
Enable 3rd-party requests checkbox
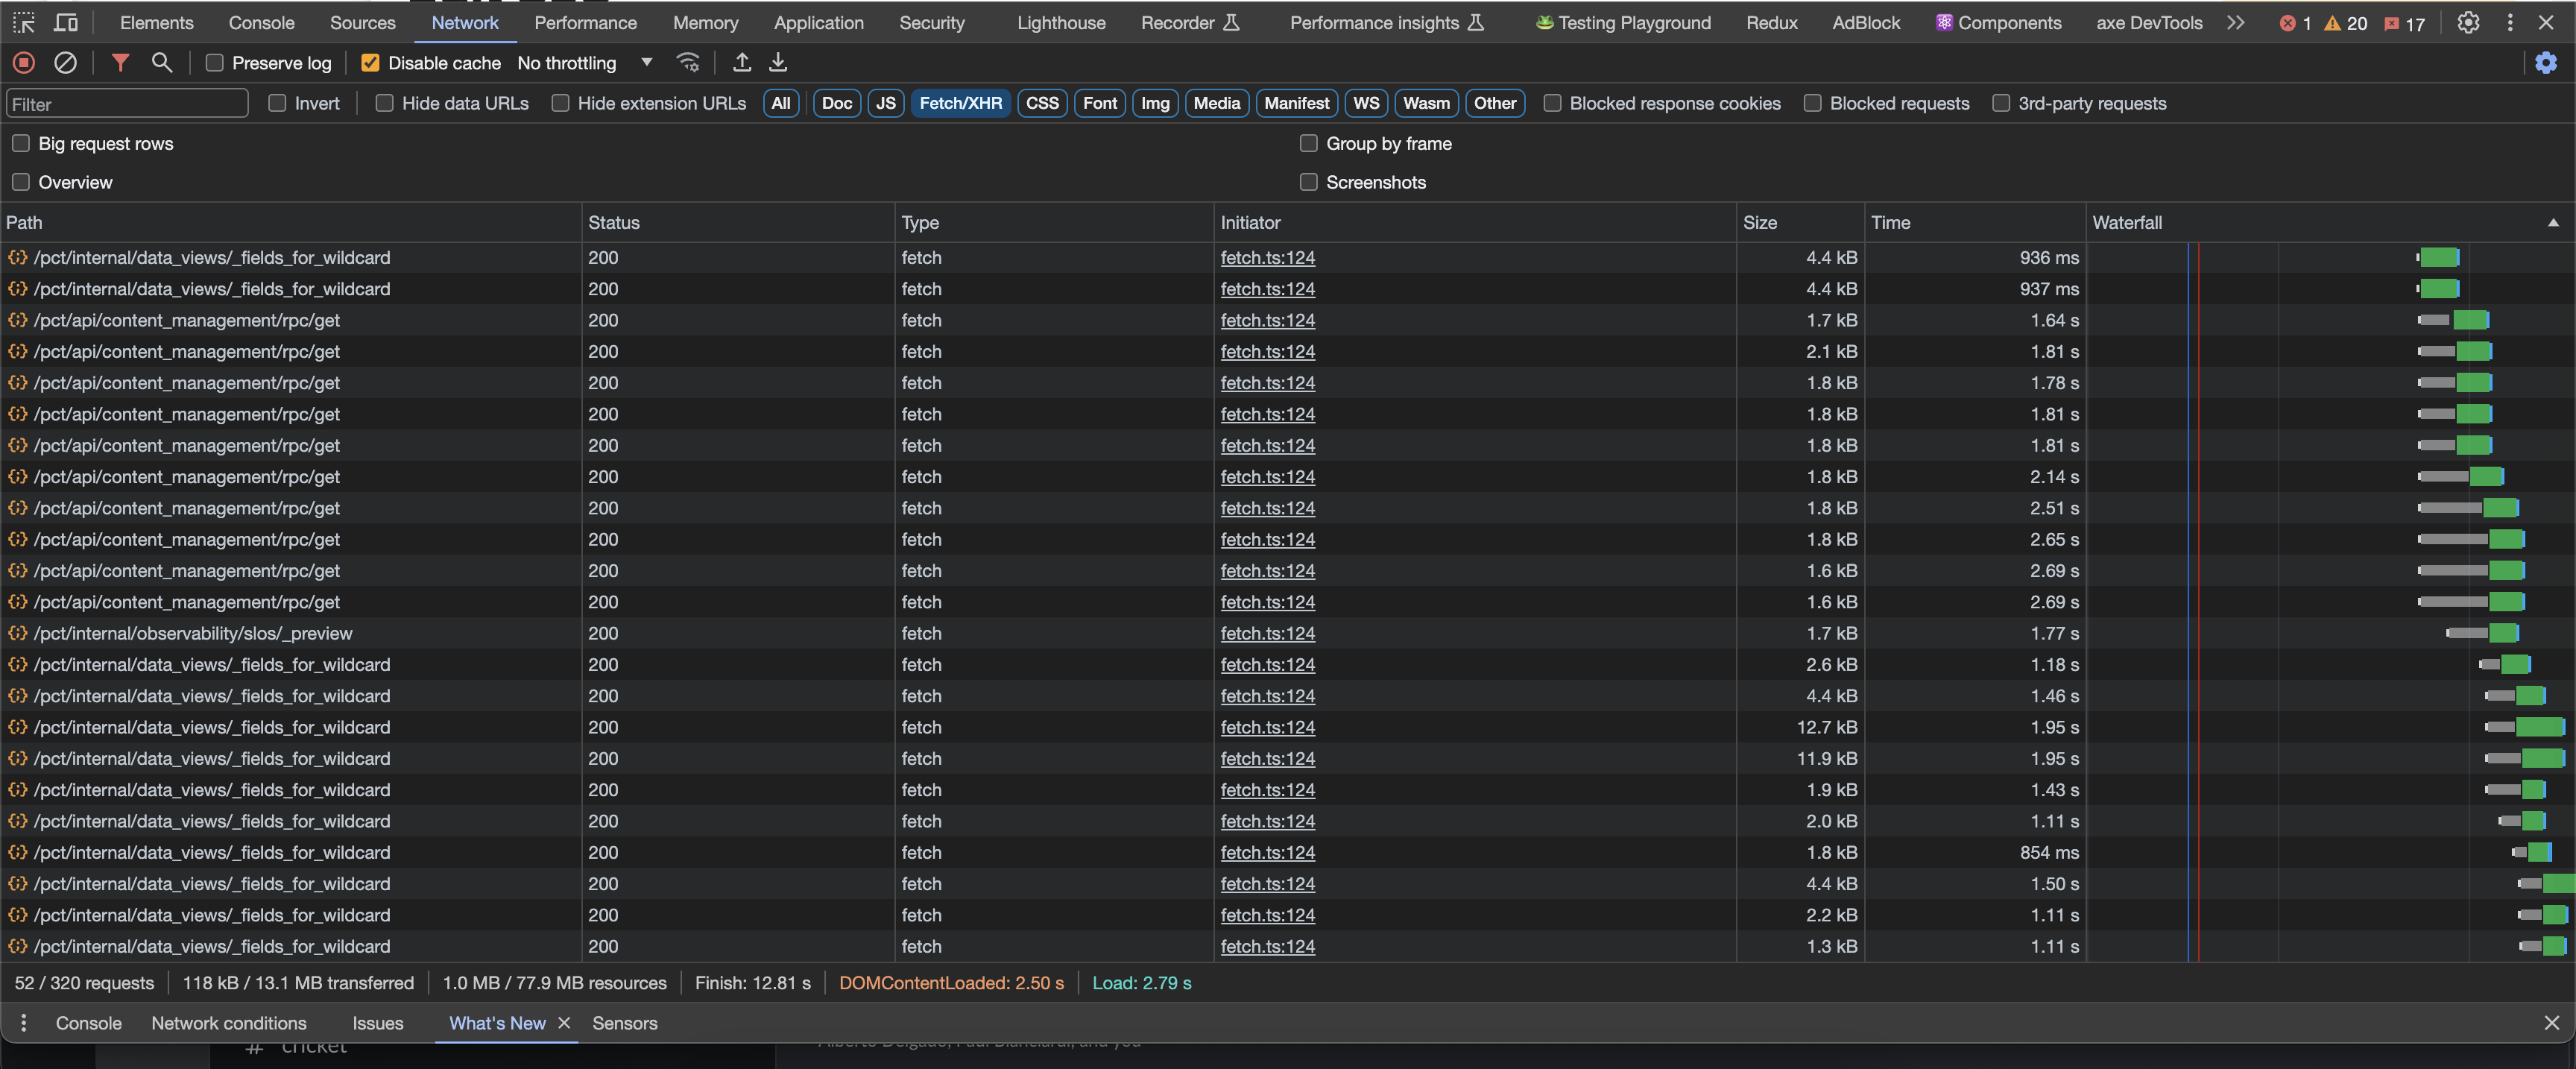click(x=2001, y=103)
